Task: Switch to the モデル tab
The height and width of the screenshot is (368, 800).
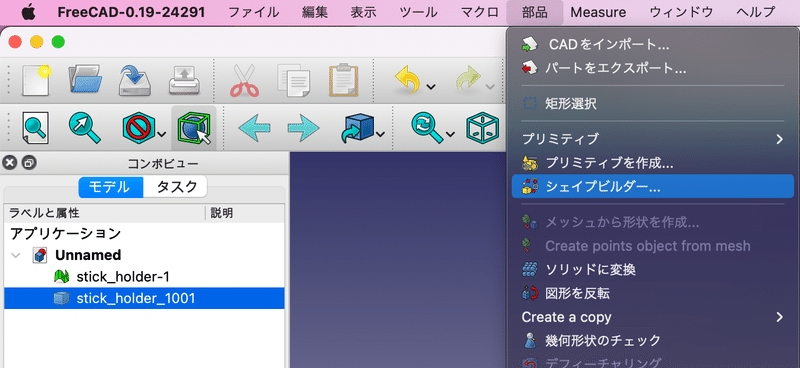Action: point(111,187)
